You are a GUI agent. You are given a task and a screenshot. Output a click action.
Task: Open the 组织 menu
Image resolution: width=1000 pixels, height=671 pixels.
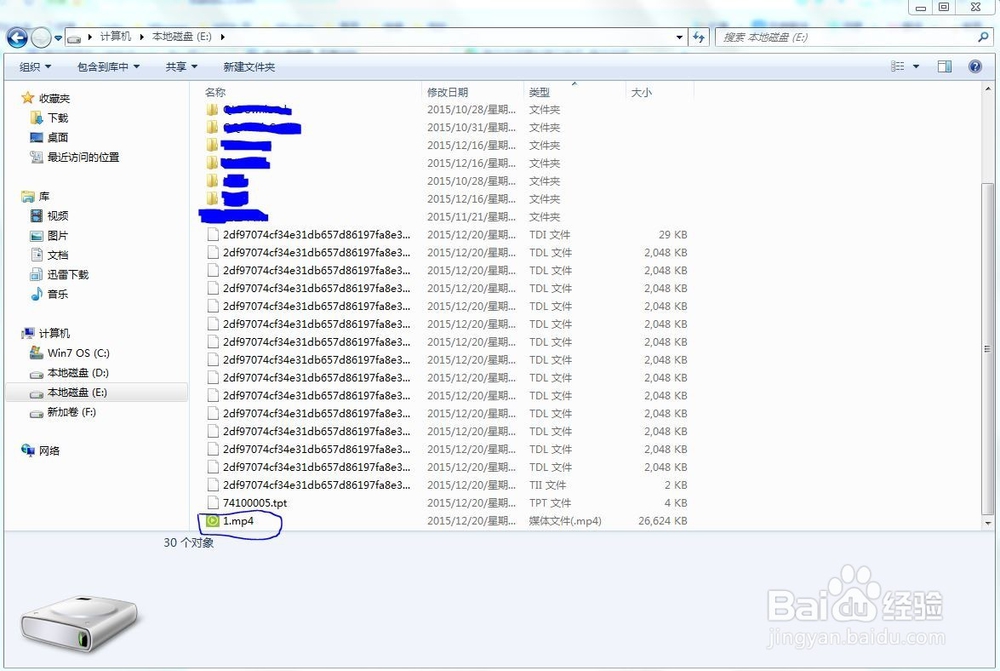35,67
